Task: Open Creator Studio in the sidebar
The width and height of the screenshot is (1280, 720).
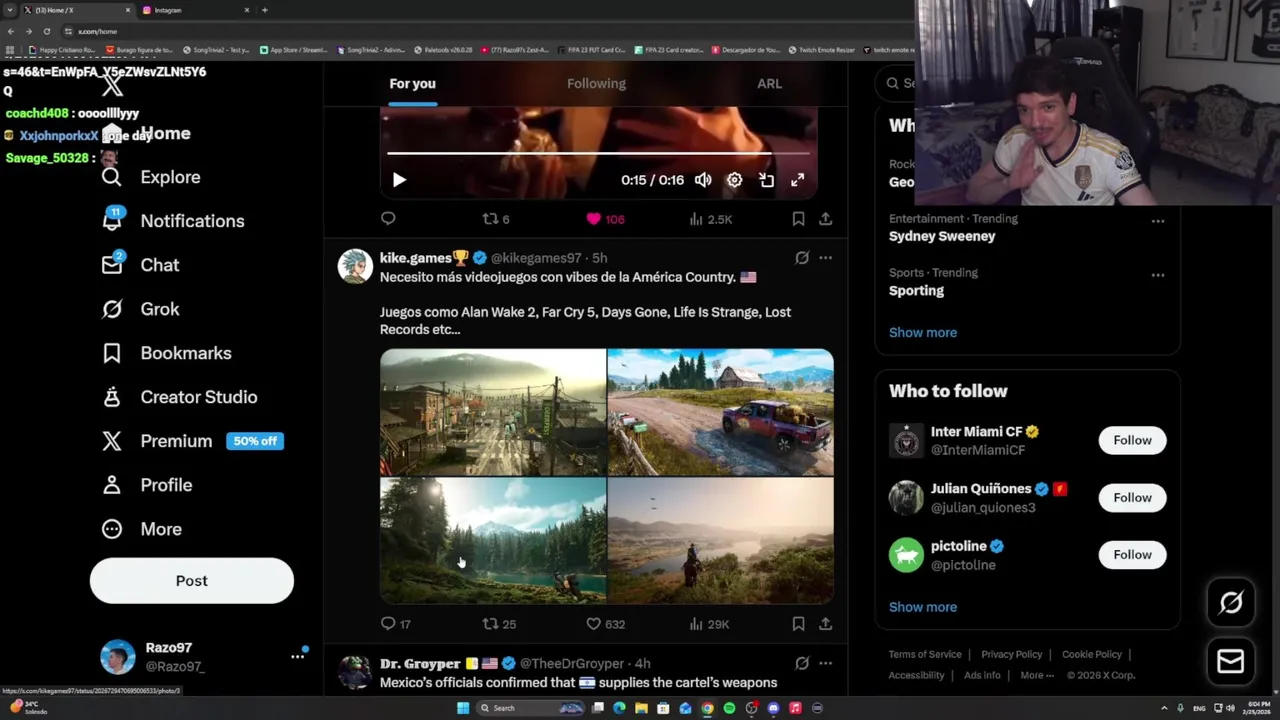Action: (179, 397)
